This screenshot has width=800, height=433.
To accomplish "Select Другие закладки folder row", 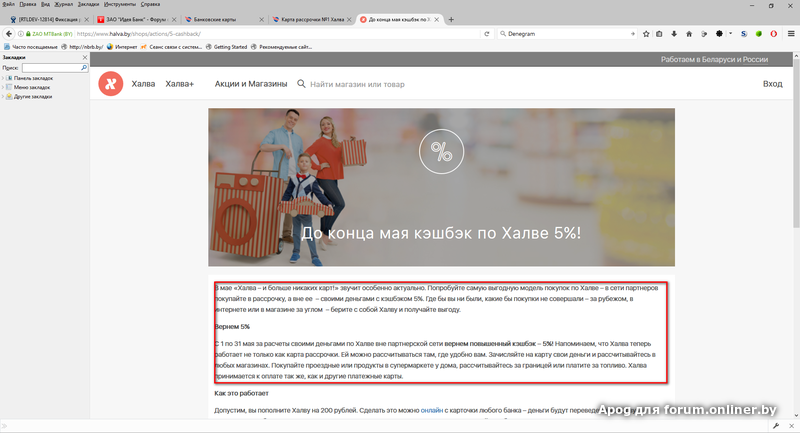I will point(29,96).
